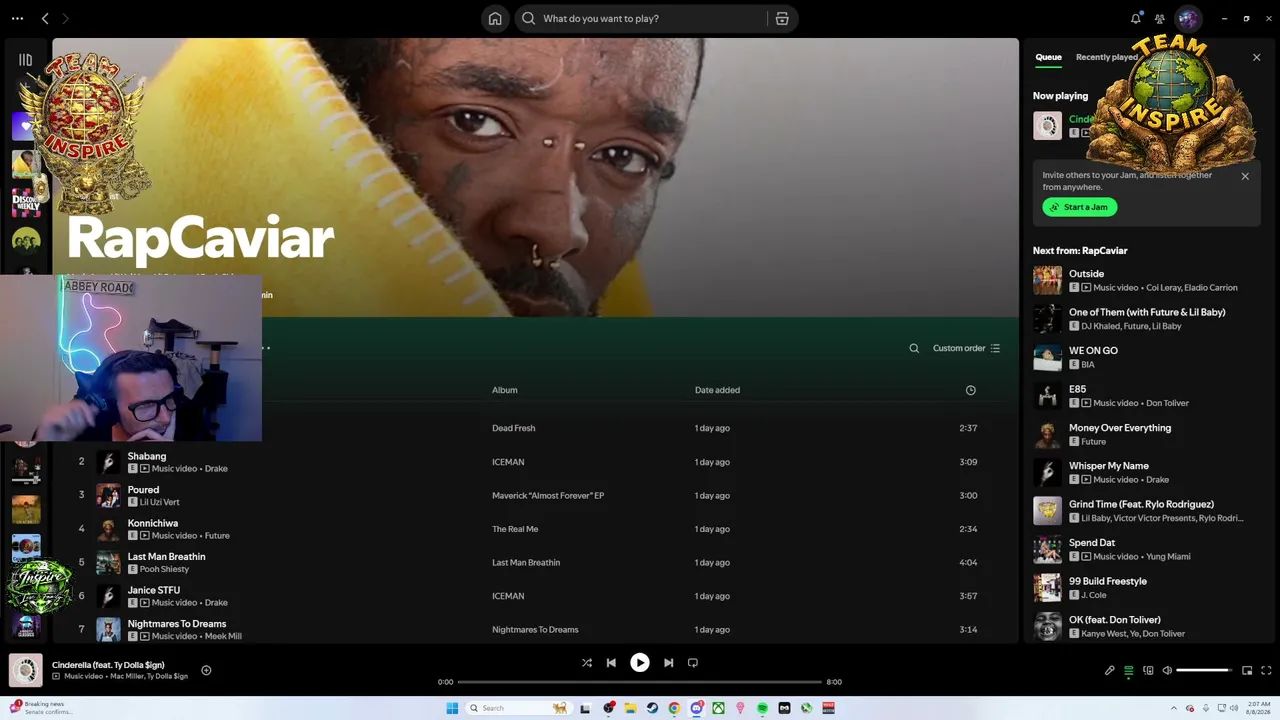Sort by the Date added column header
This screenshot has width=1280, height=720.
pos(717,390)
